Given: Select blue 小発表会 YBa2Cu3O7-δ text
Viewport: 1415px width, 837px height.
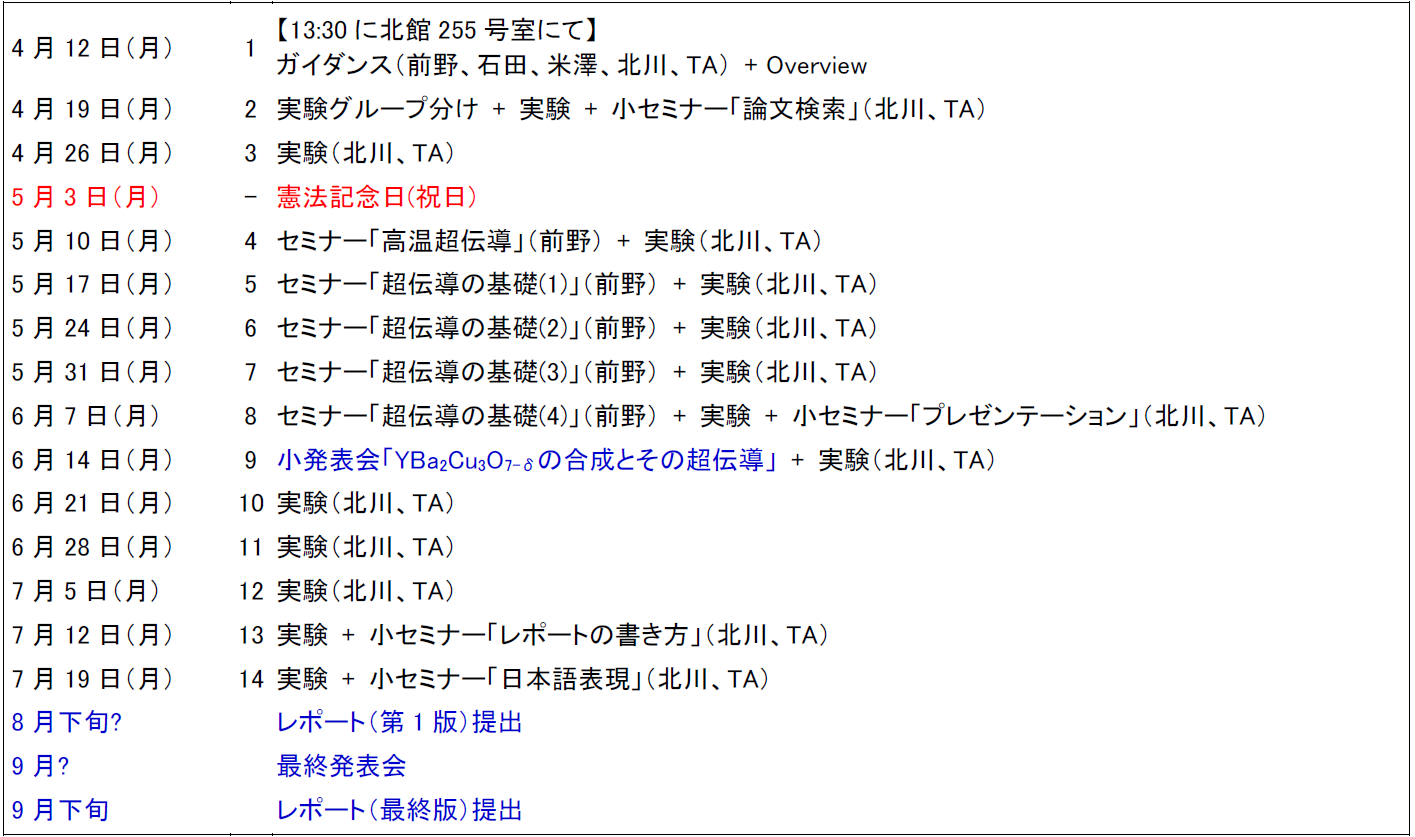Looking at the screenshot, I should coord(527,461).
